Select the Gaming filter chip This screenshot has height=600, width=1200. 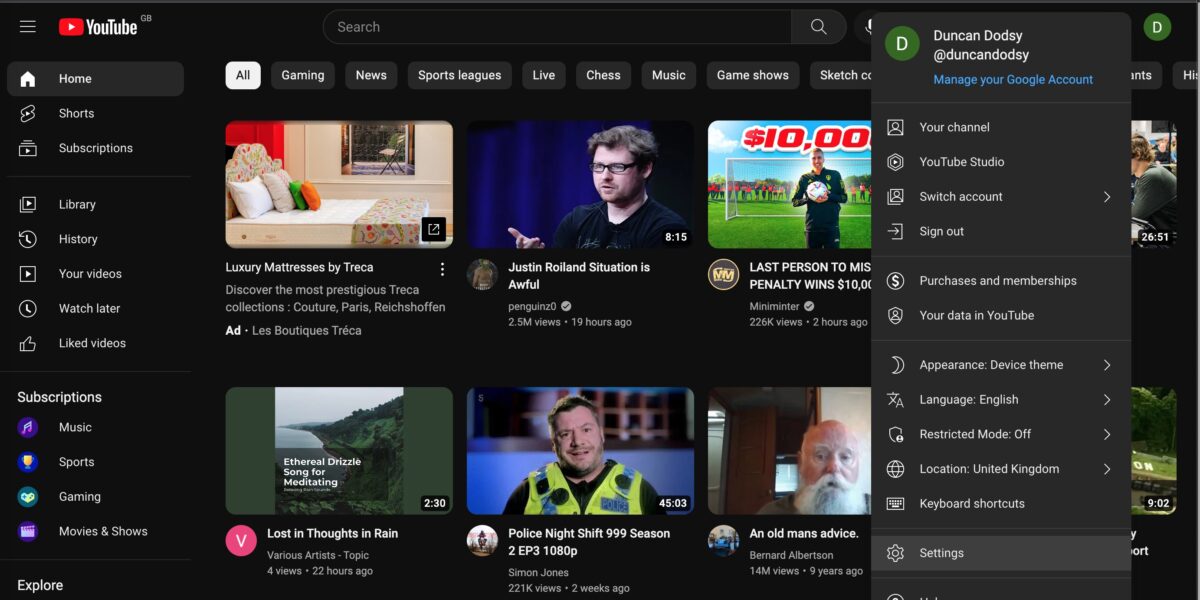[x=303, y=75]
